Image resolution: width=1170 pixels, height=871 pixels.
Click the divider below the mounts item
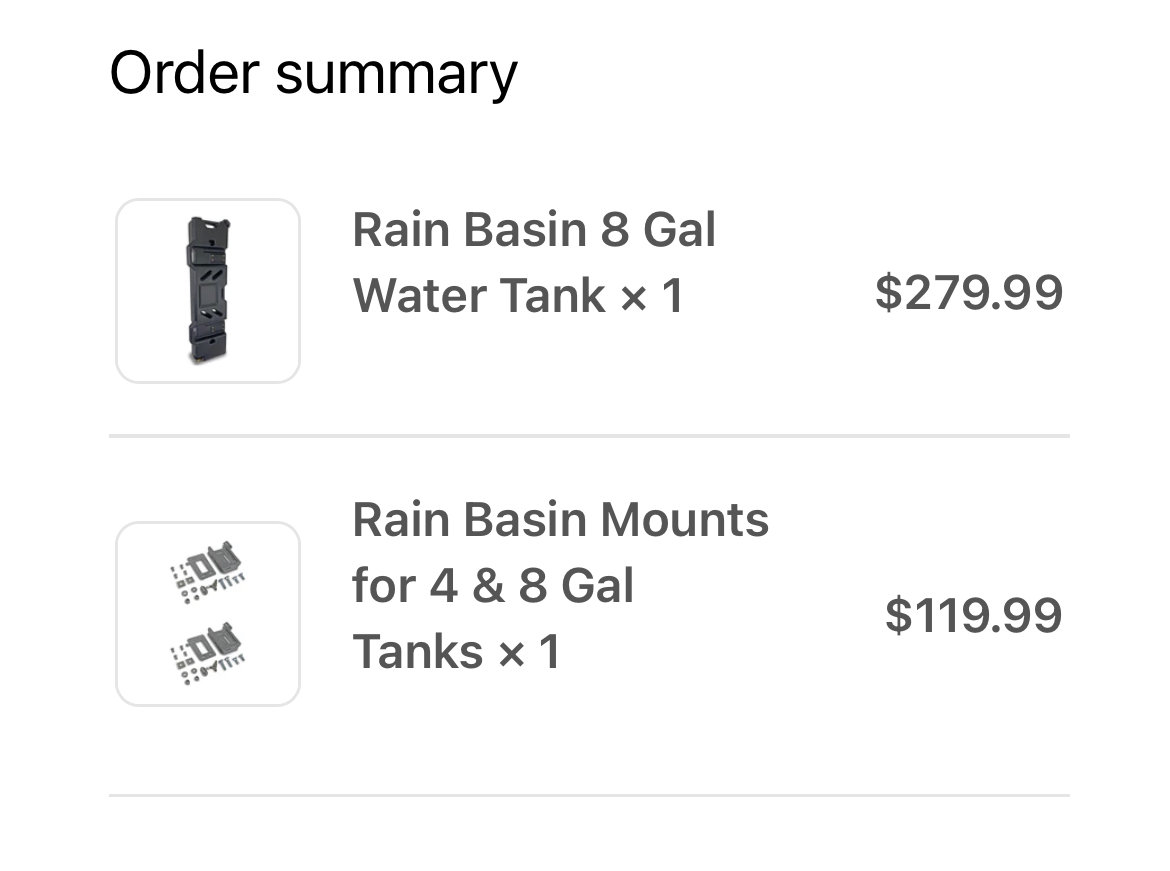(x=589, y=796)
